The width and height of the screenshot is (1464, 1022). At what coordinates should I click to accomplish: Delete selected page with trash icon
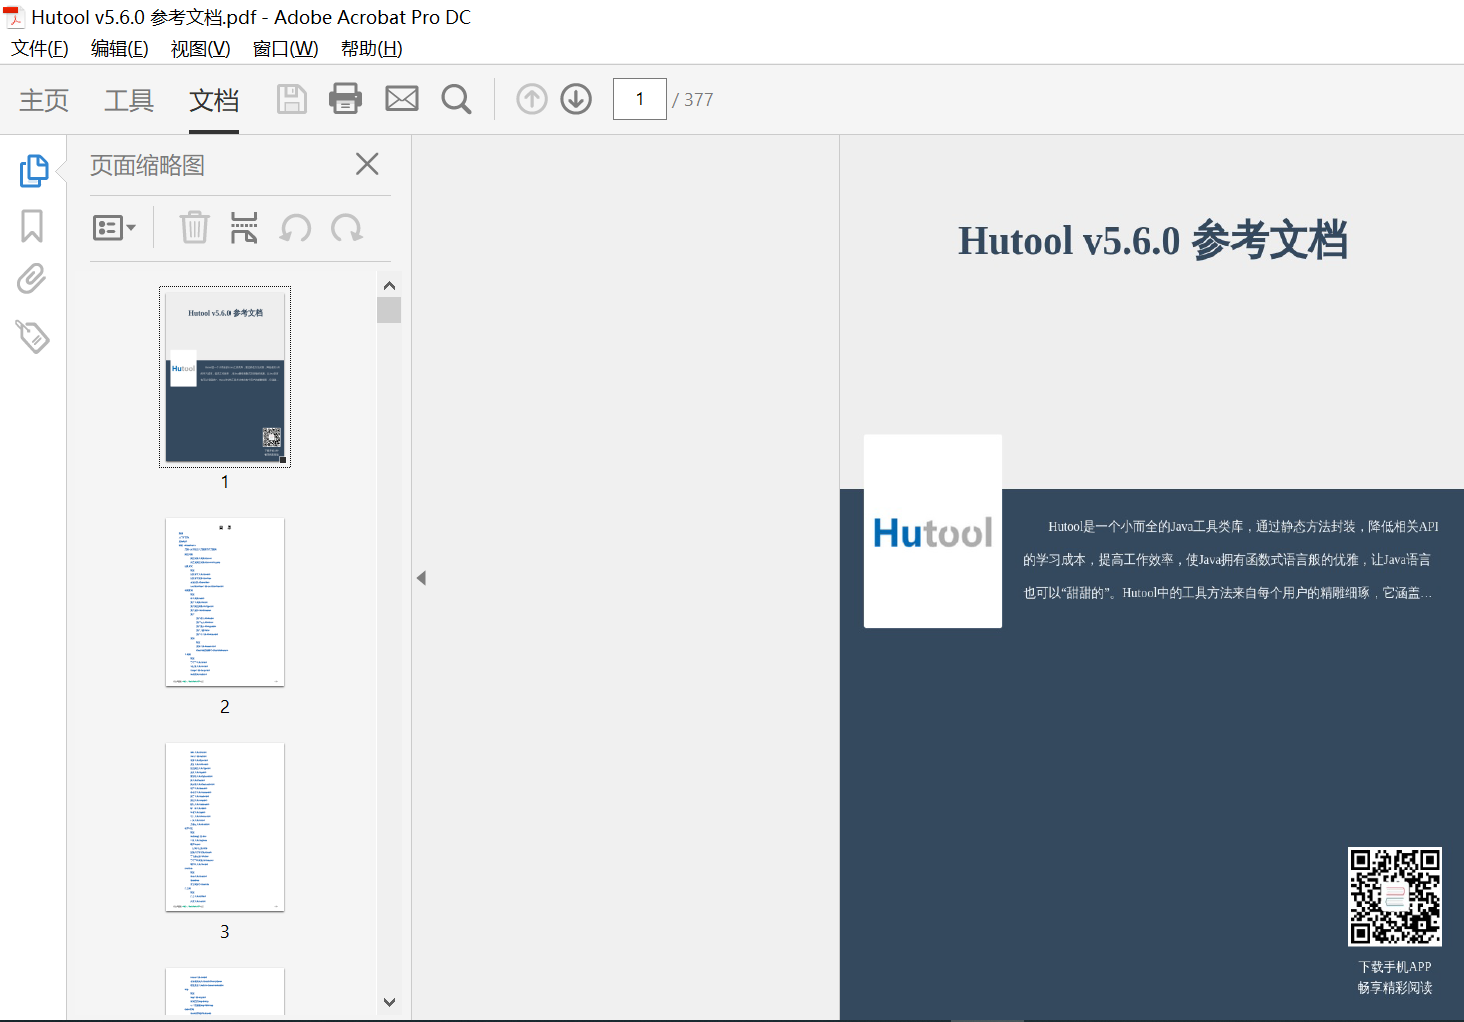(194, 228)
